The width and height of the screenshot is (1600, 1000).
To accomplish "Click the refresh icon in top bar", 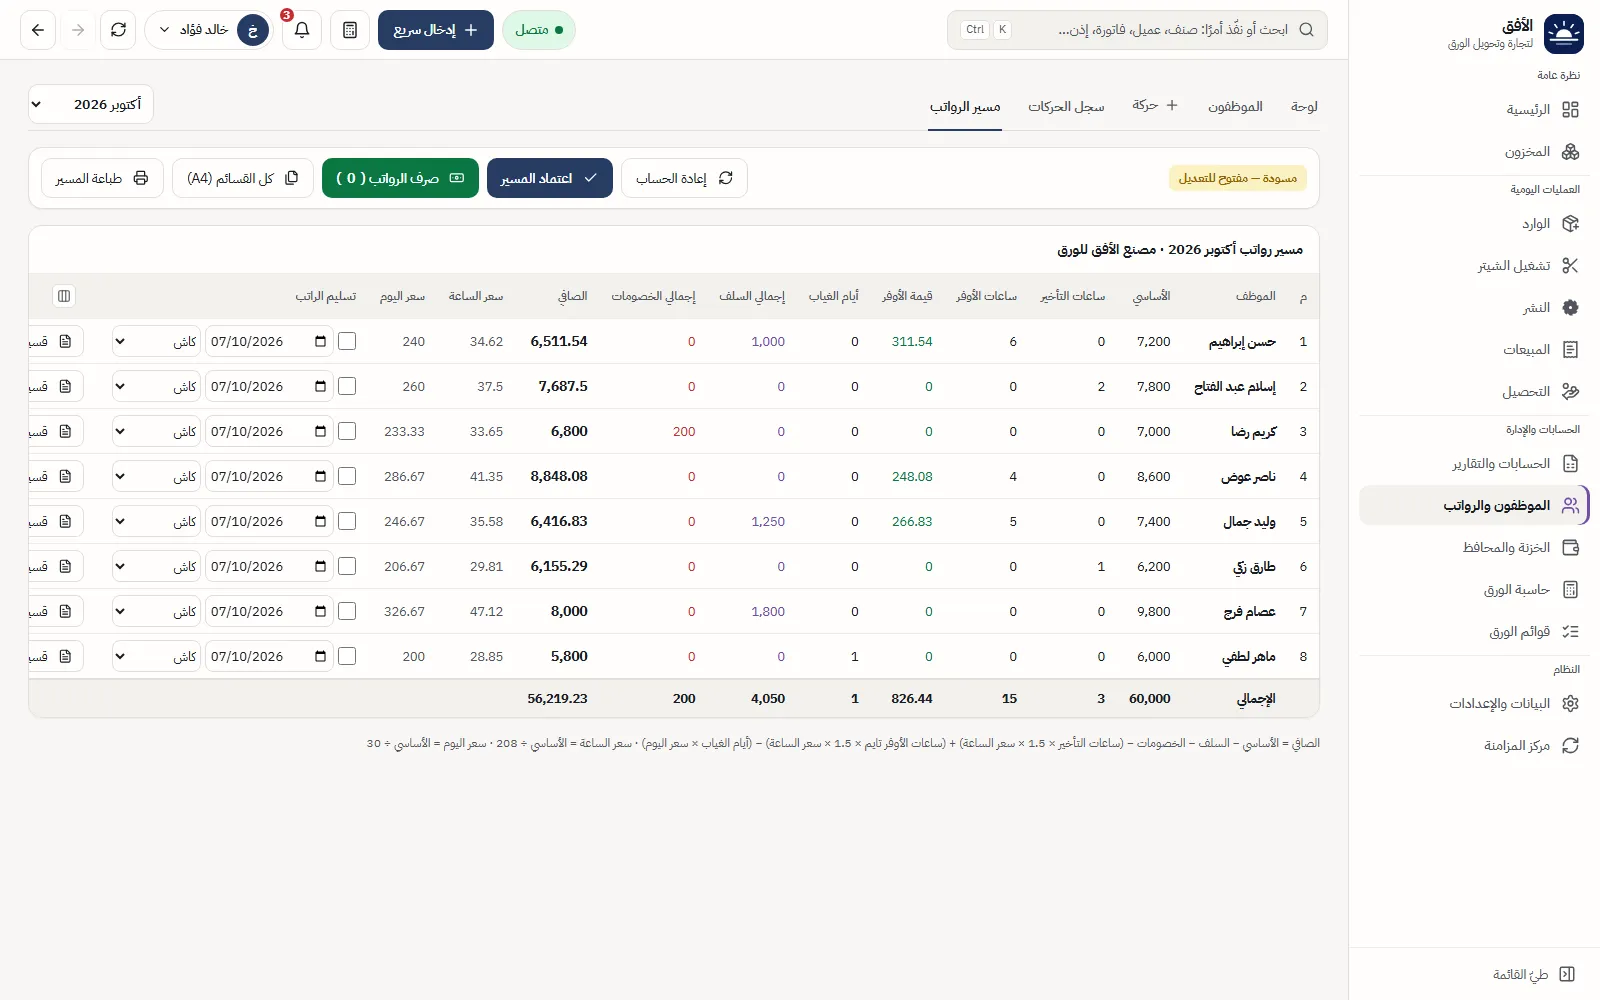I will (x=118, y=30).
